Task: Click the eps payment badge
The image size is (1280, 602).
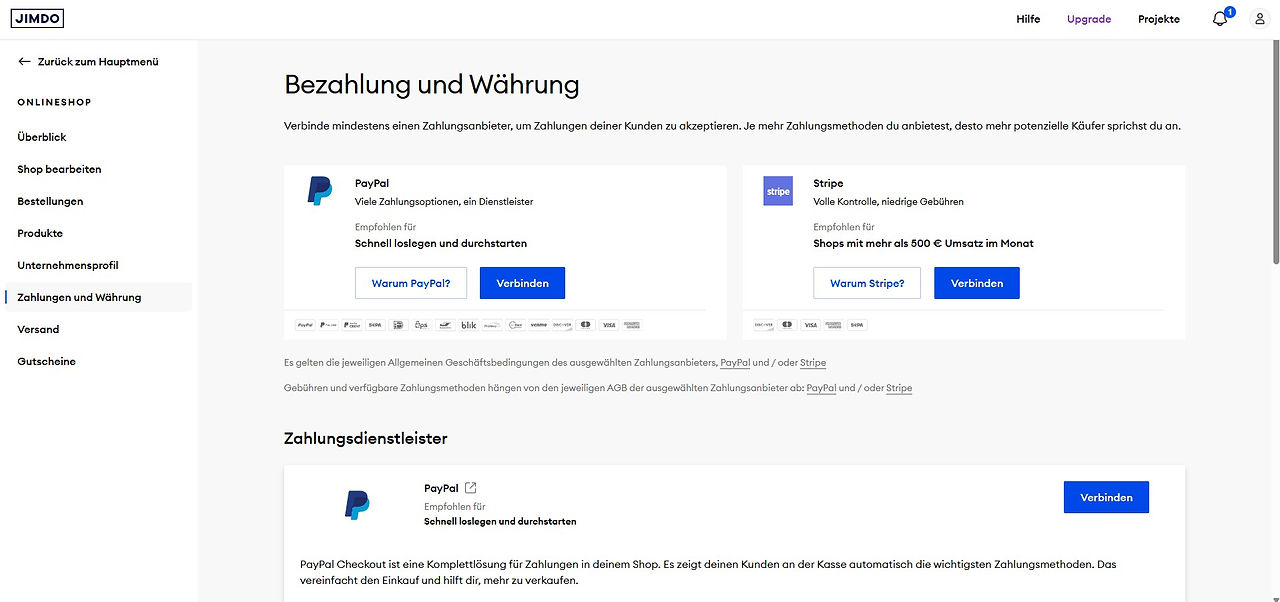Action: pyautogui.click(x=421, y=325)
